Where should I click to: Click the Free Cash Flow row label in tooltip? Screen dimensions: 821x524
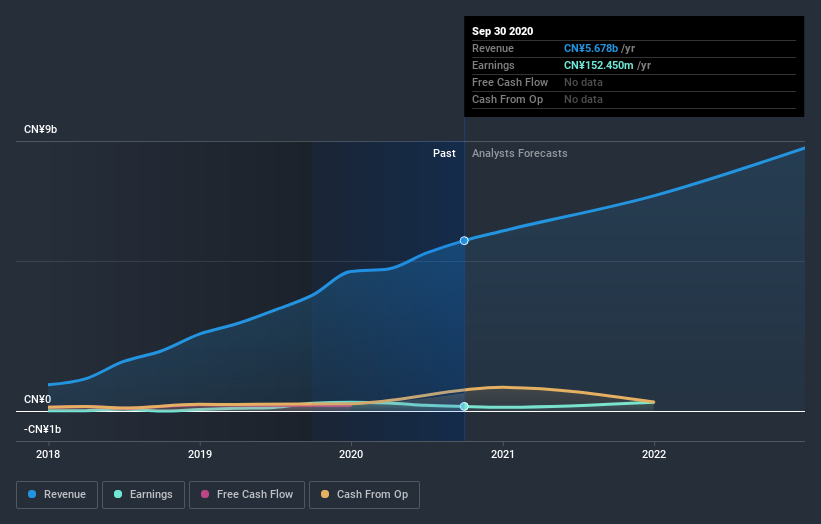click(x=510, y=82)
